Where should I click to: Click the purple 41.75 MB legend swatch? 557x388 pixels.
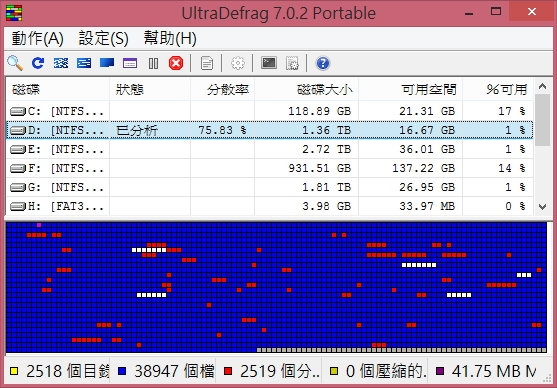(440, 371)
